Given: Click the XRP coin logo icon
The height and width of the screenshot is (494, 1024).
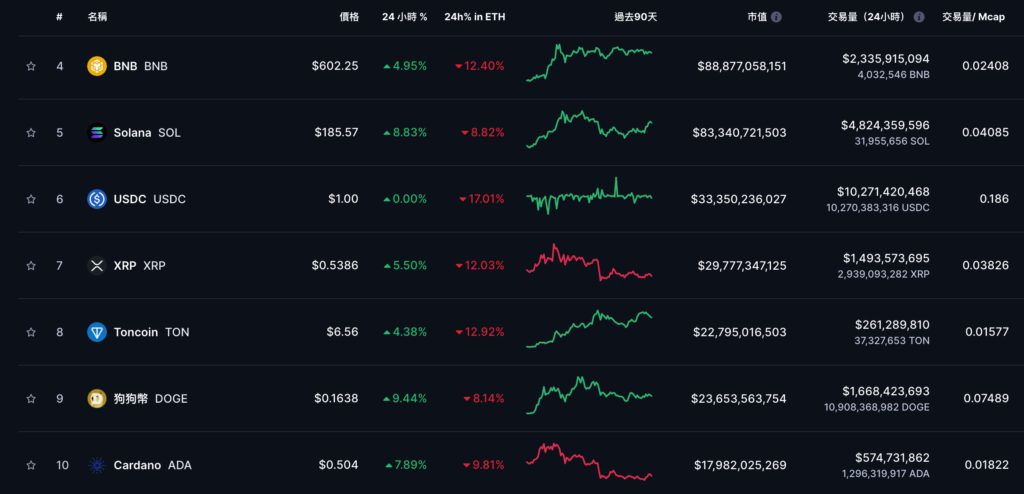Looking at the screenshot, I should (x=97, y=266).
